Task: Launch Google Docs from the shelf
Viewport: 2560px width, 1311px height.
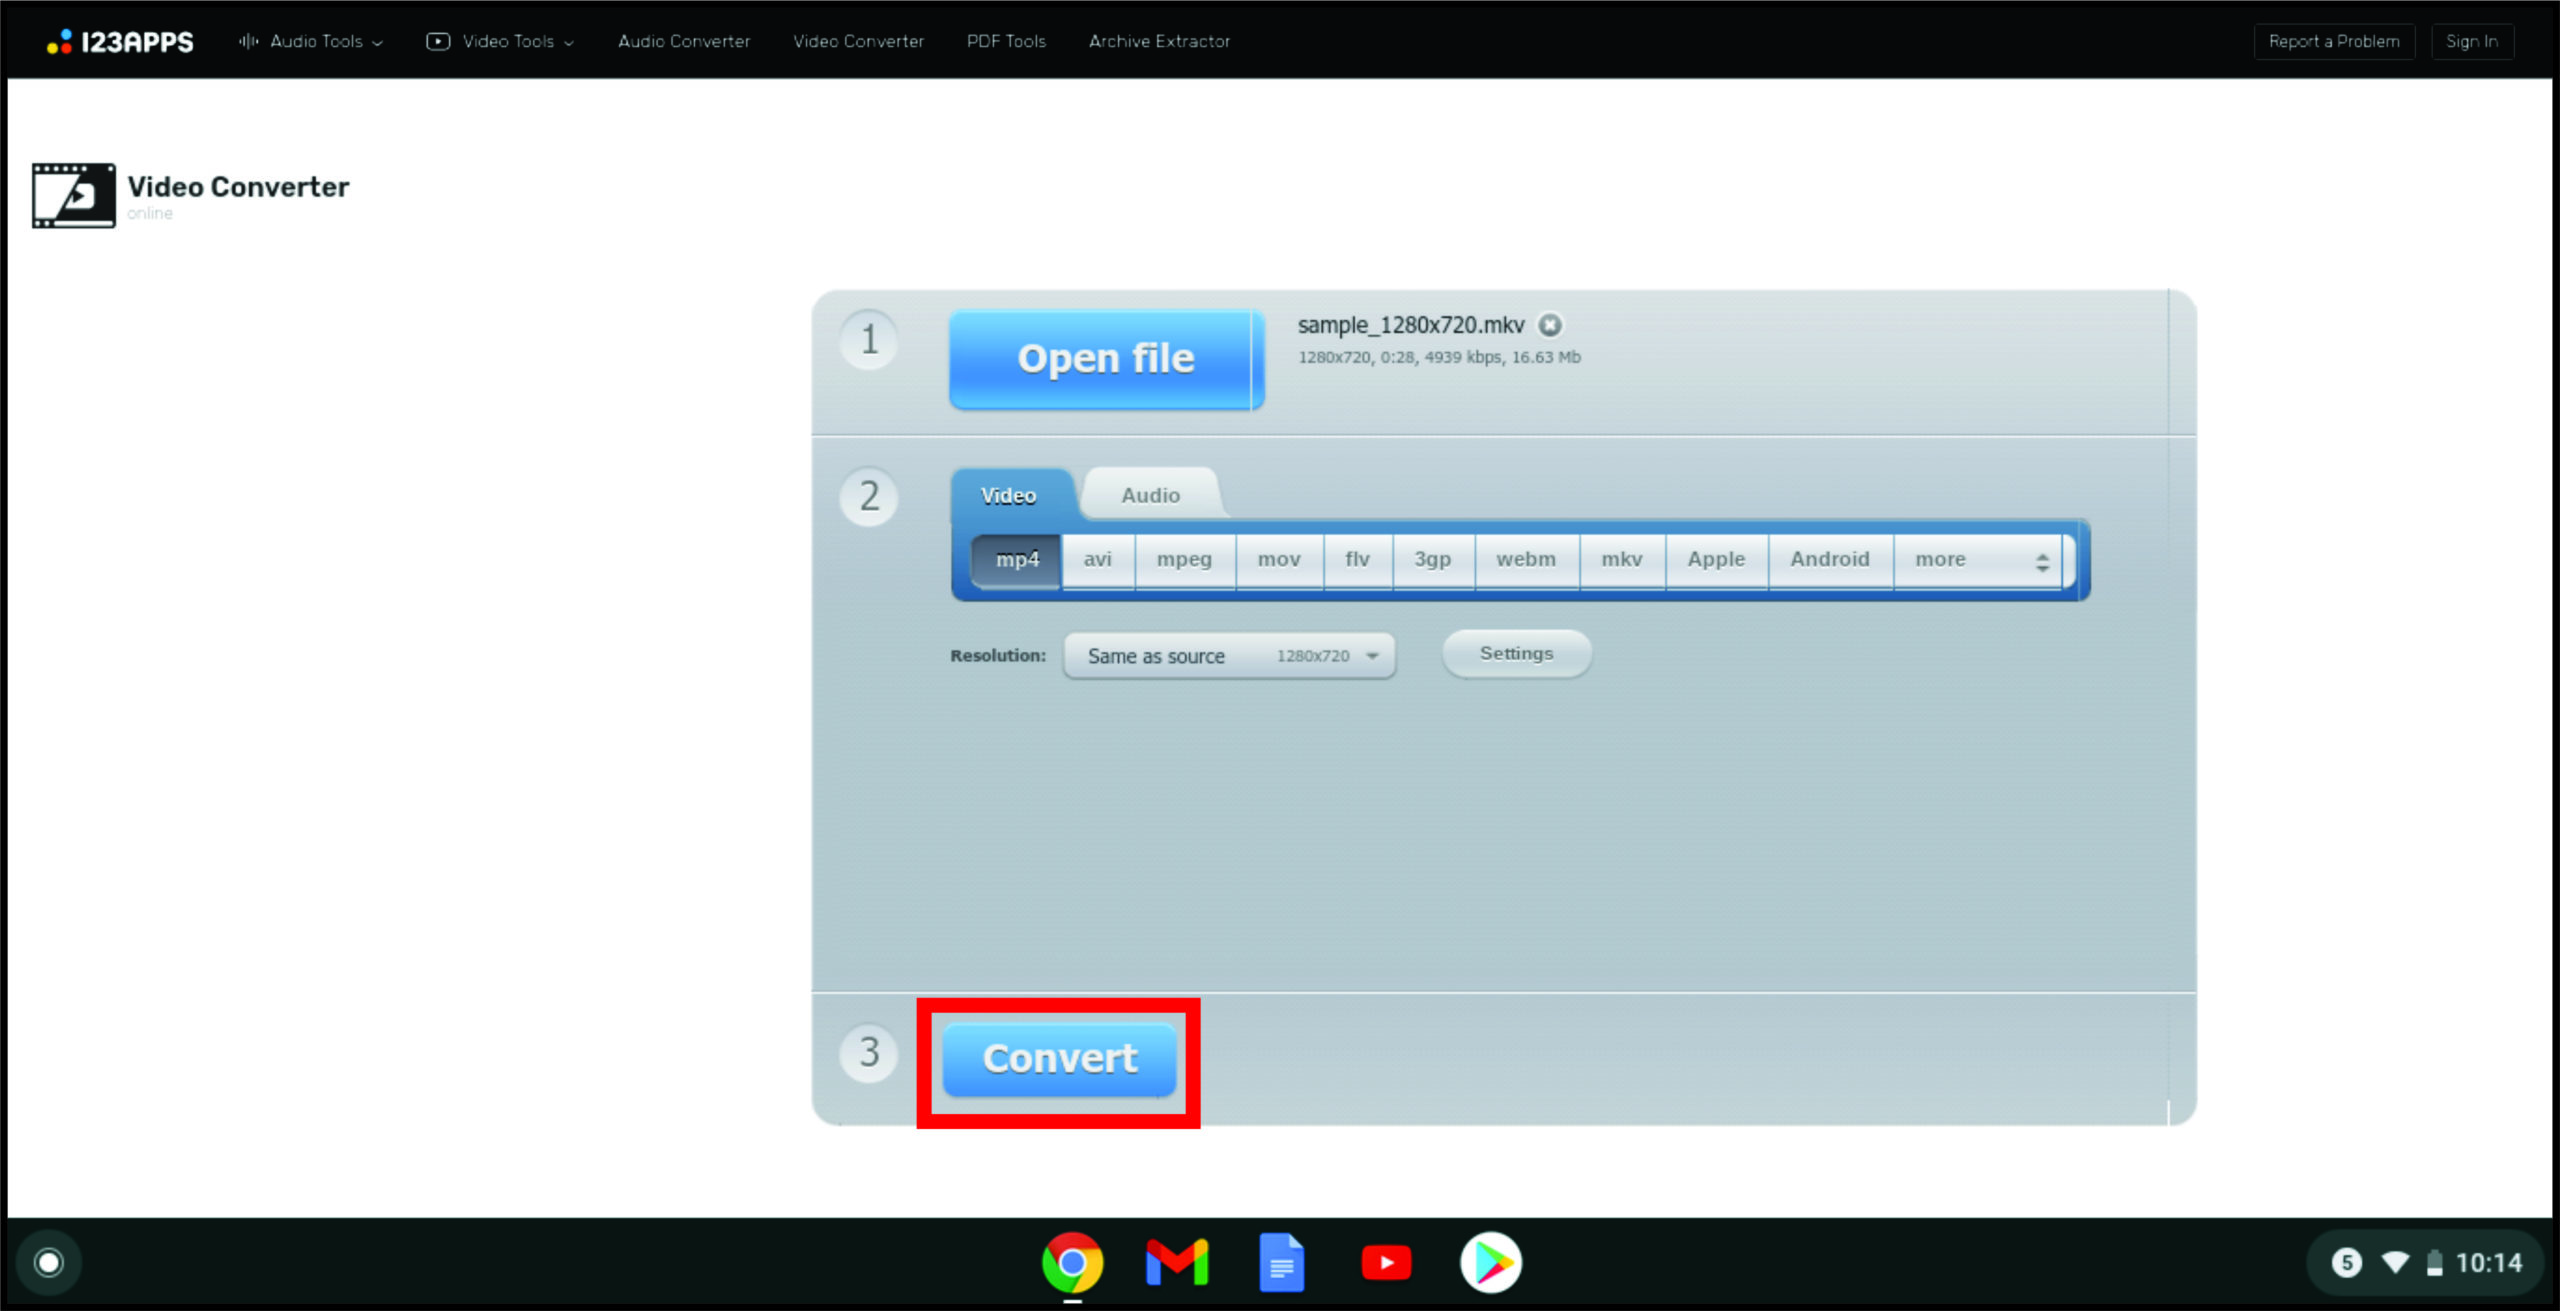Action: pyautogui.click(x=1281, y=1263)
